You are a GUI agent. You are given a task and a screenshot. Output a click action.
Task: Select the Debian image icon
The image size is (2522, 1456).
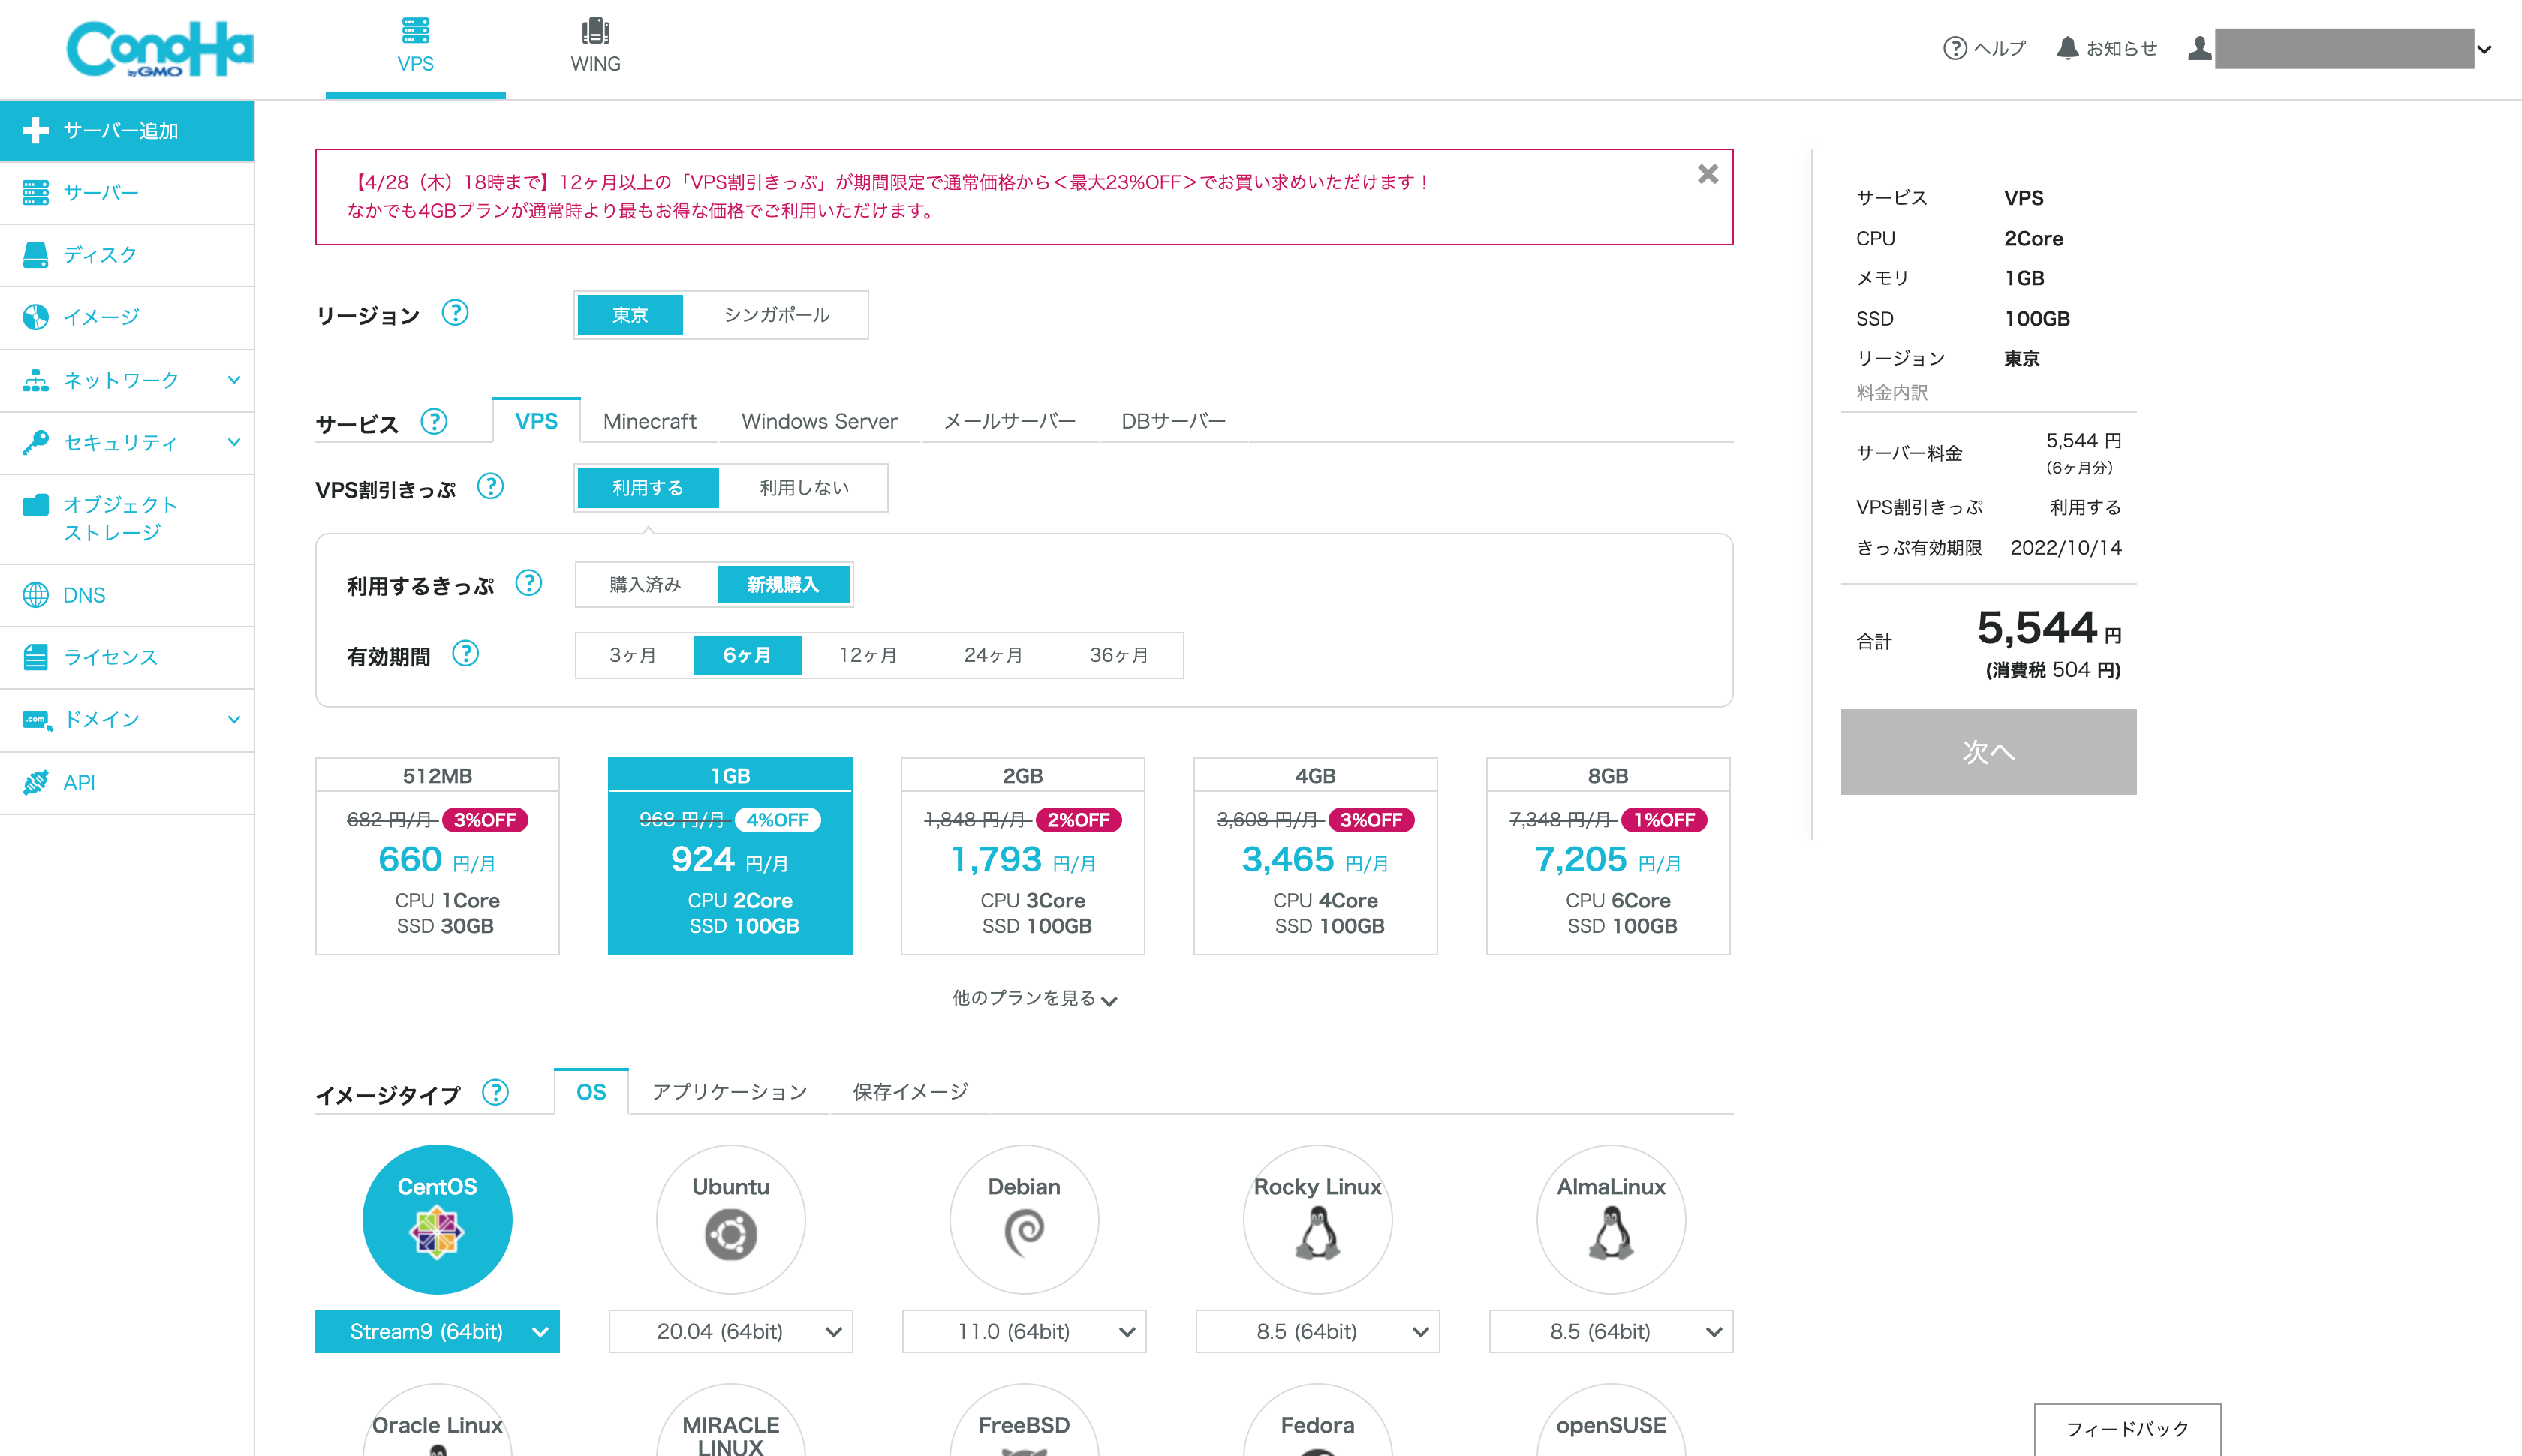(1024, 1219)
